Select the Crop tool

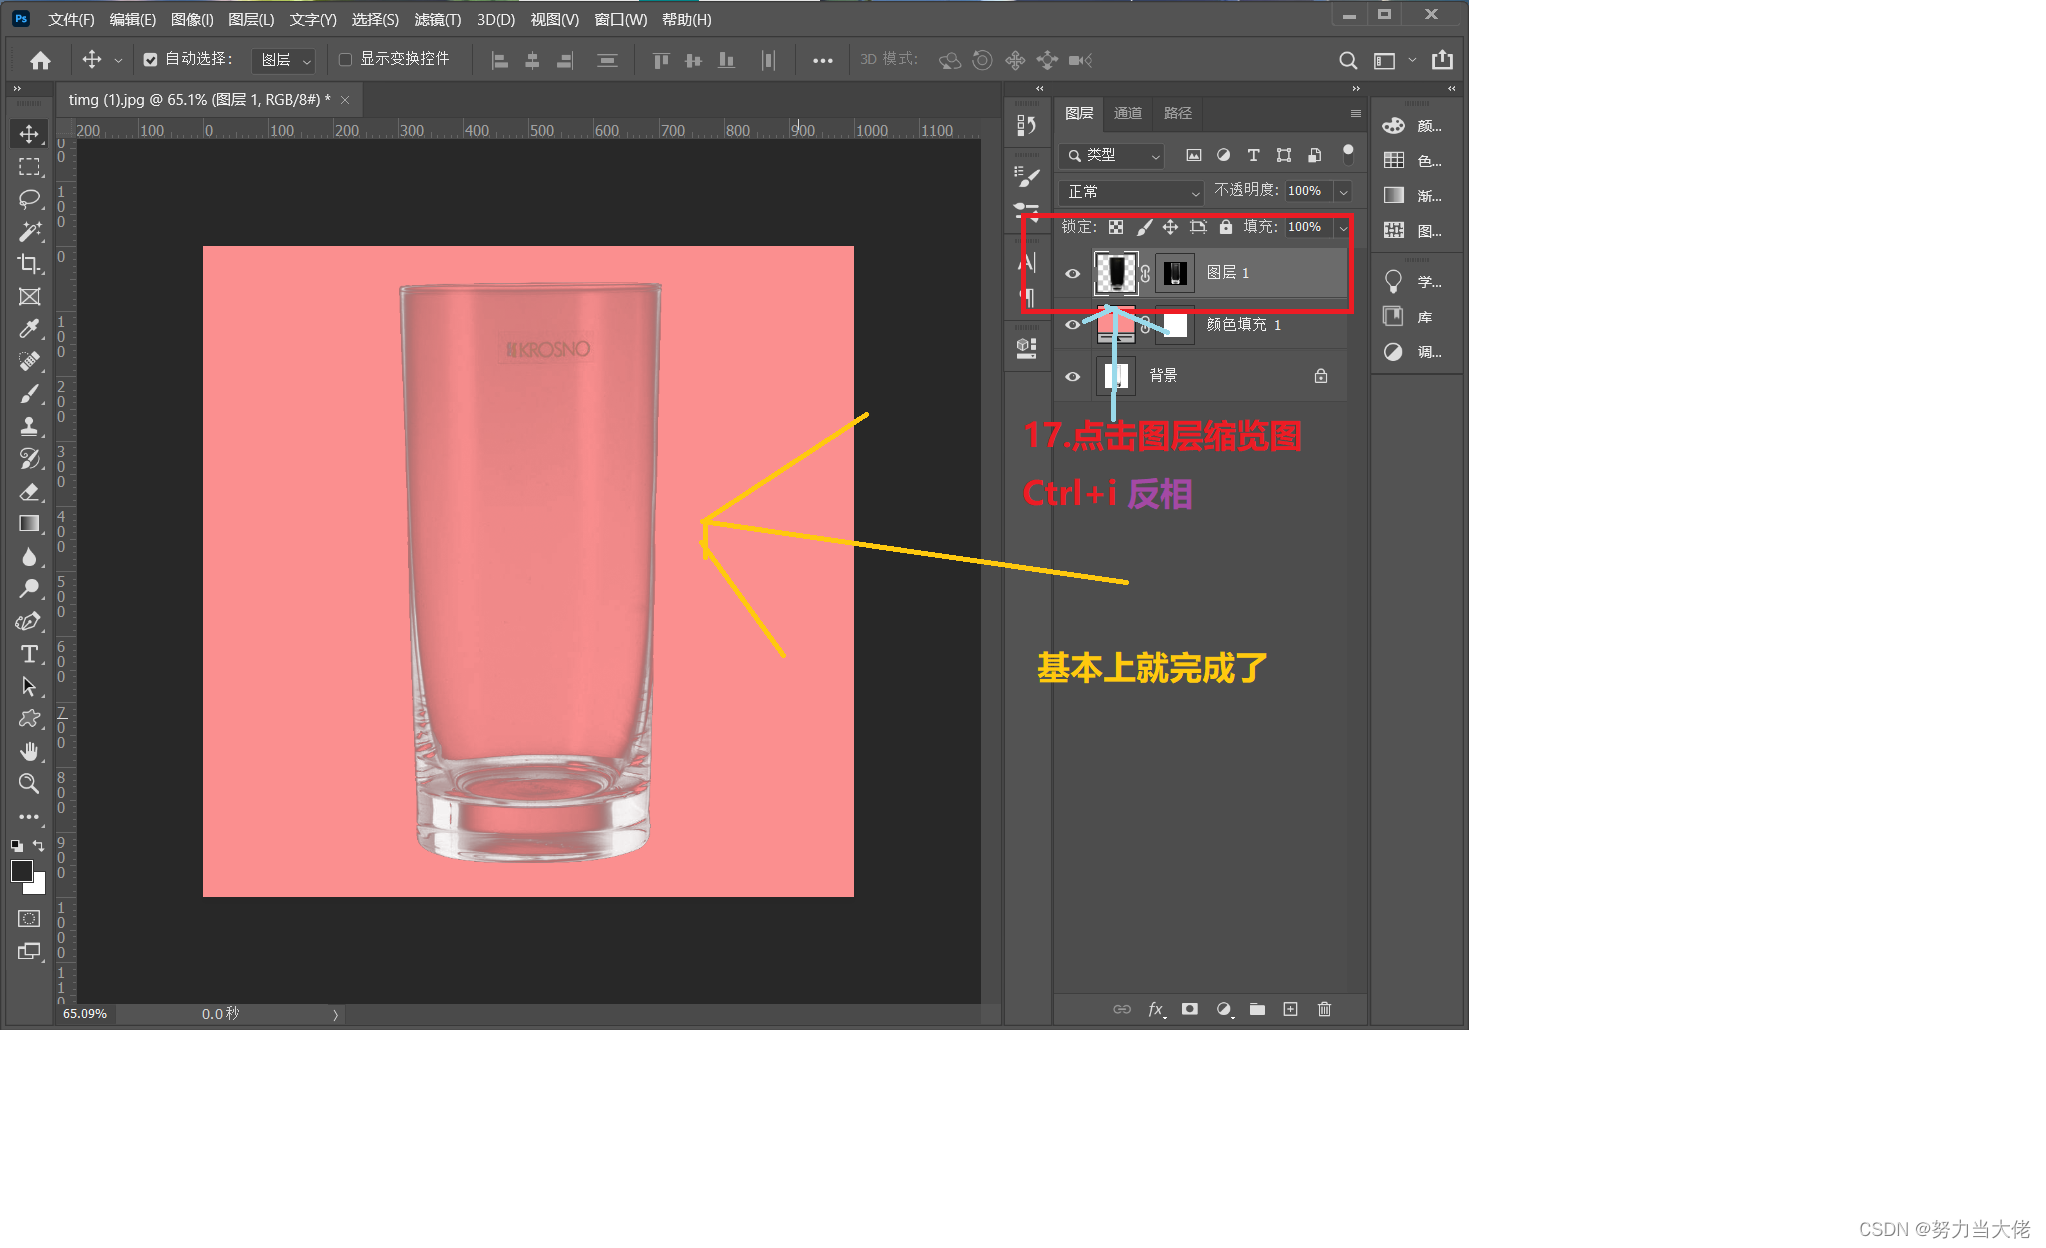[x=29, y=264]
